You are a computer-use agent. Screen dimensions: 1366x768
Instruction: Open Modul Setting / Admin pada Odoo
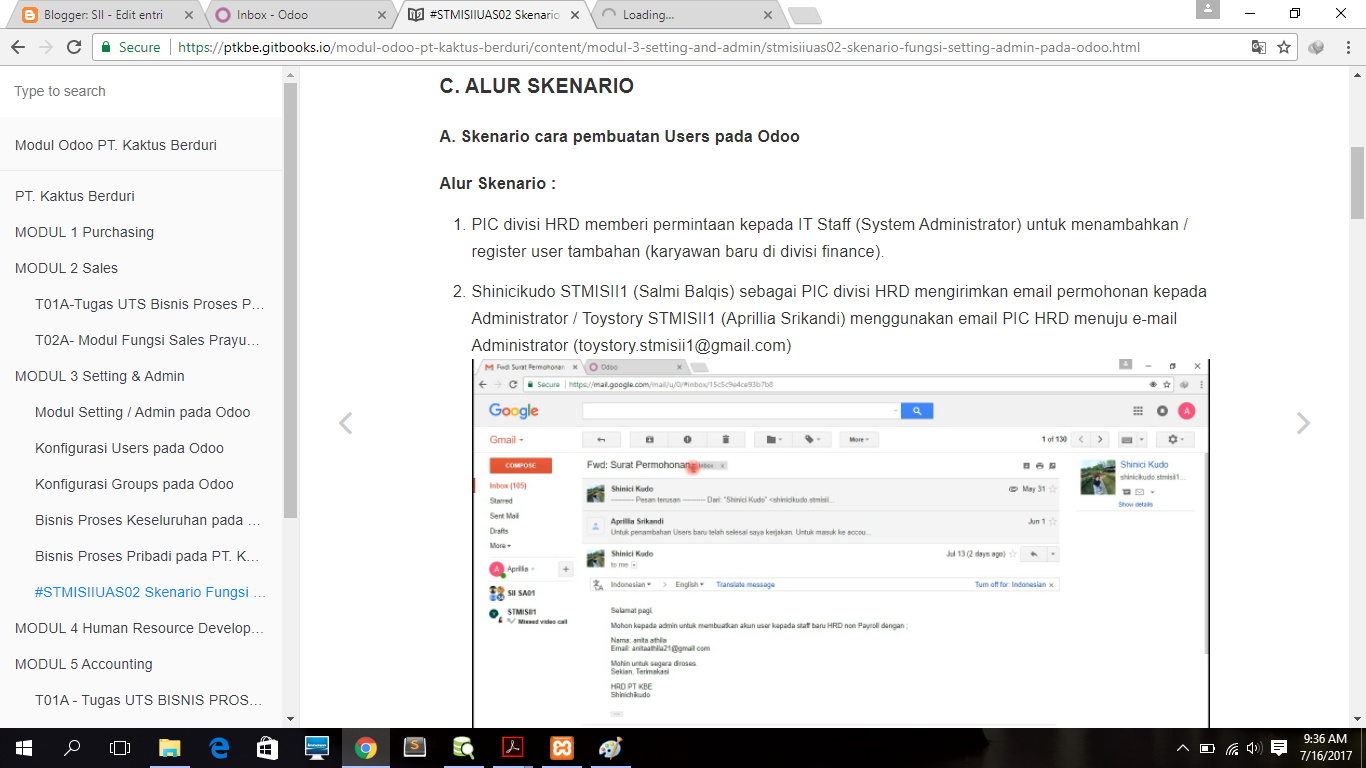143,412
